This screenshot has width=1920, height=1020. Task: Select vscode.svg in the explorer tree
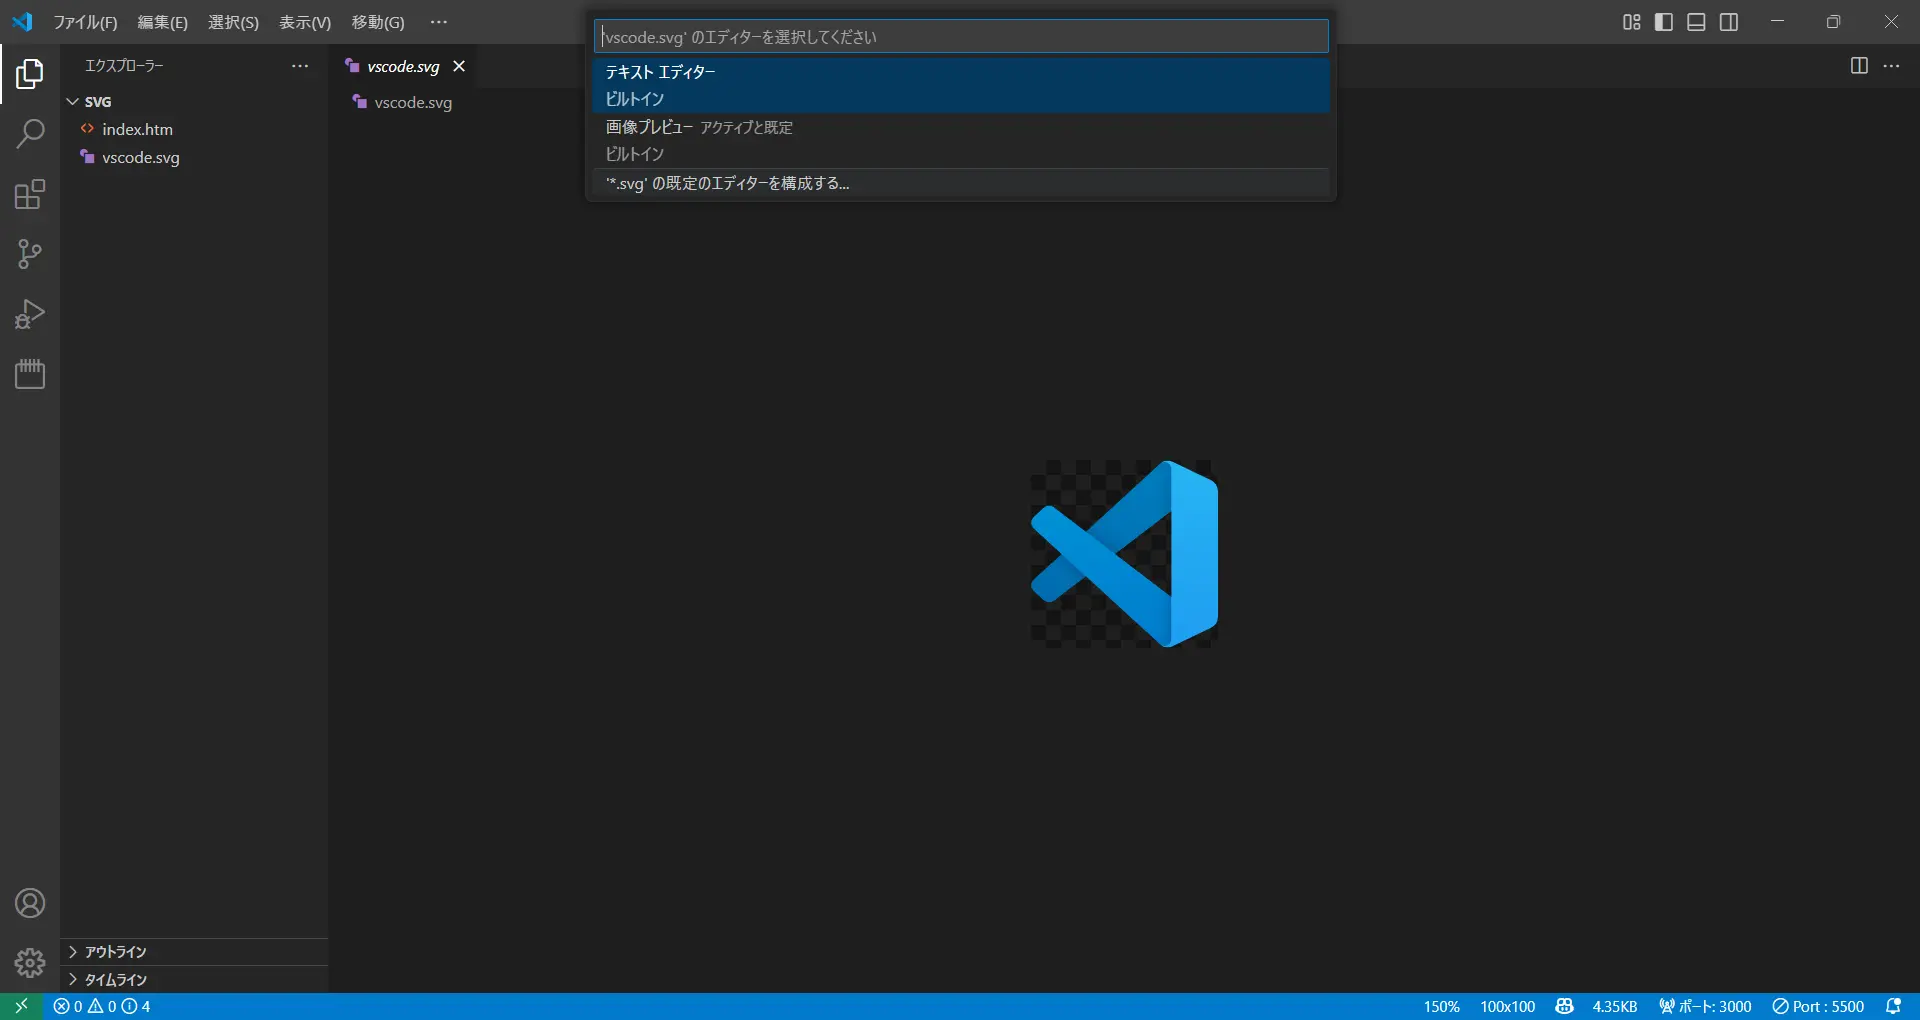coord(196,157)
